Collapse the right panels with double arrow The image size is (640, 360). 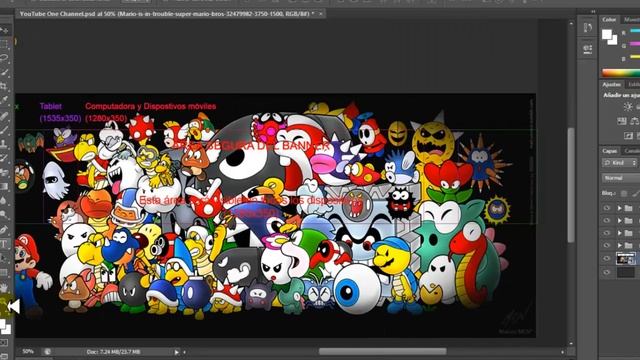593,12
